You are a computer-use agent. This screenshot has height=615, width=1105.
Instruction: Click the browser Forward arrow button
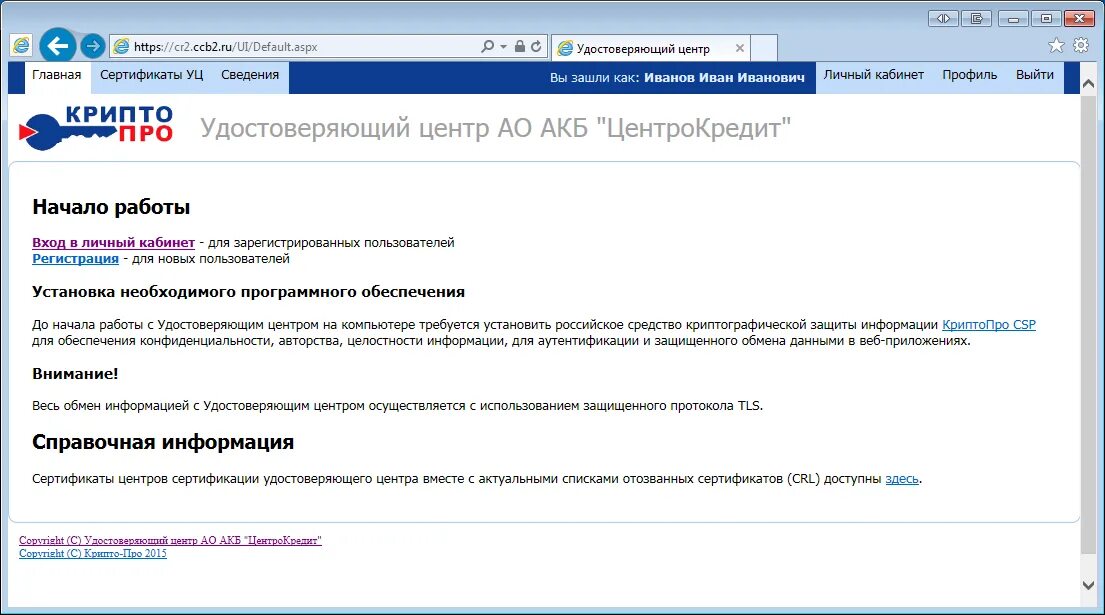(92, 46)
